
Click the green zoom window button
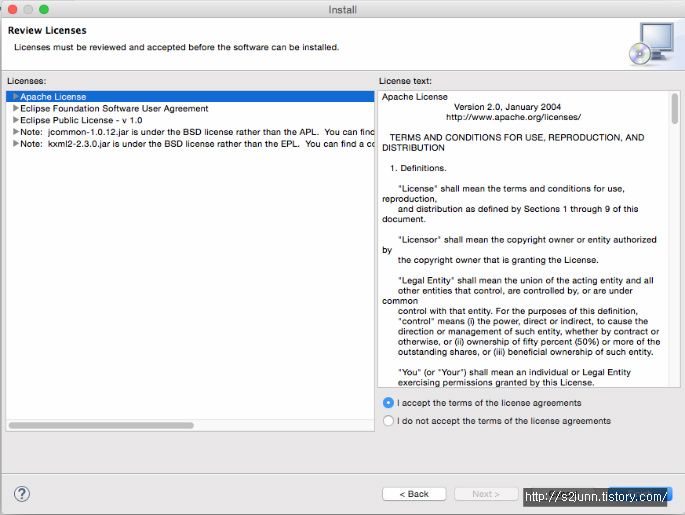pyautogui.click(x=44, y=9)
